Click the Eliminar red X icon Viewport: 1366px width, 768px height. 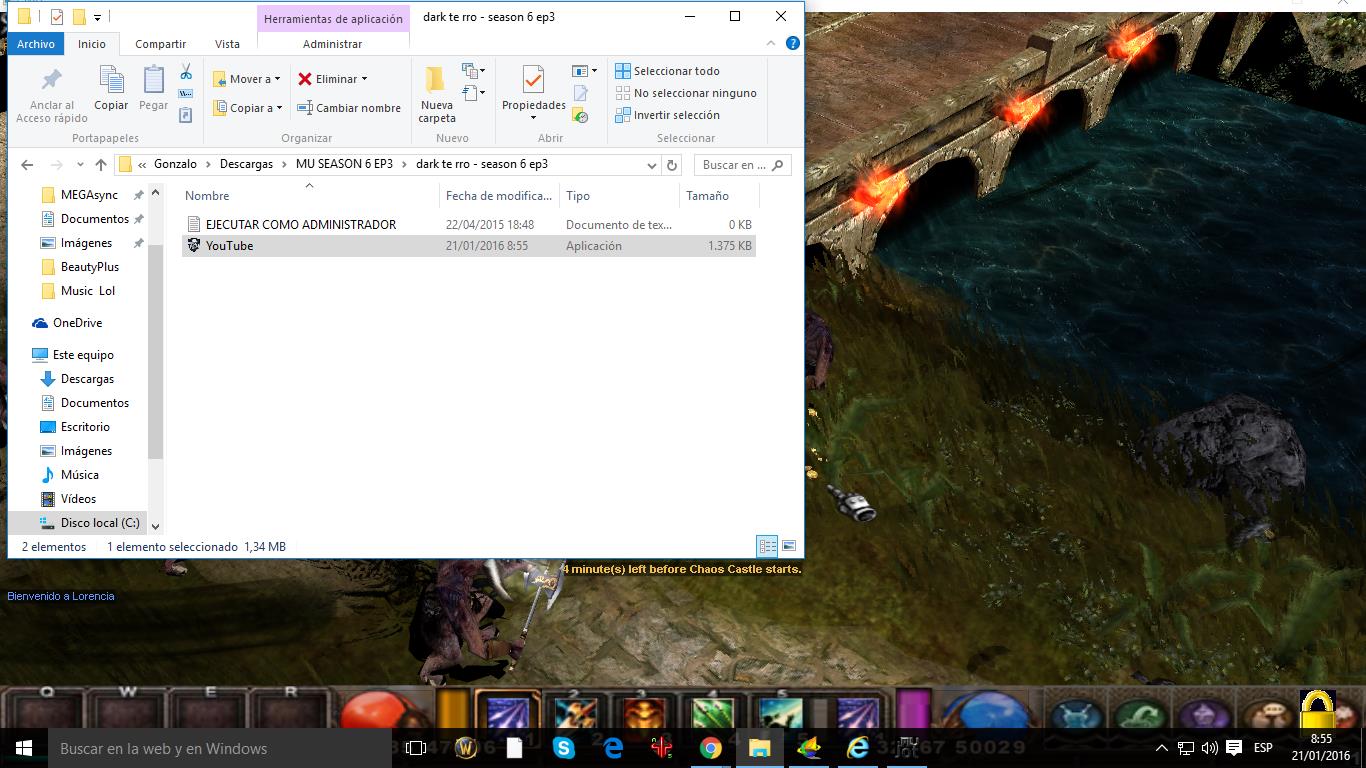click(x=305, y=79)
